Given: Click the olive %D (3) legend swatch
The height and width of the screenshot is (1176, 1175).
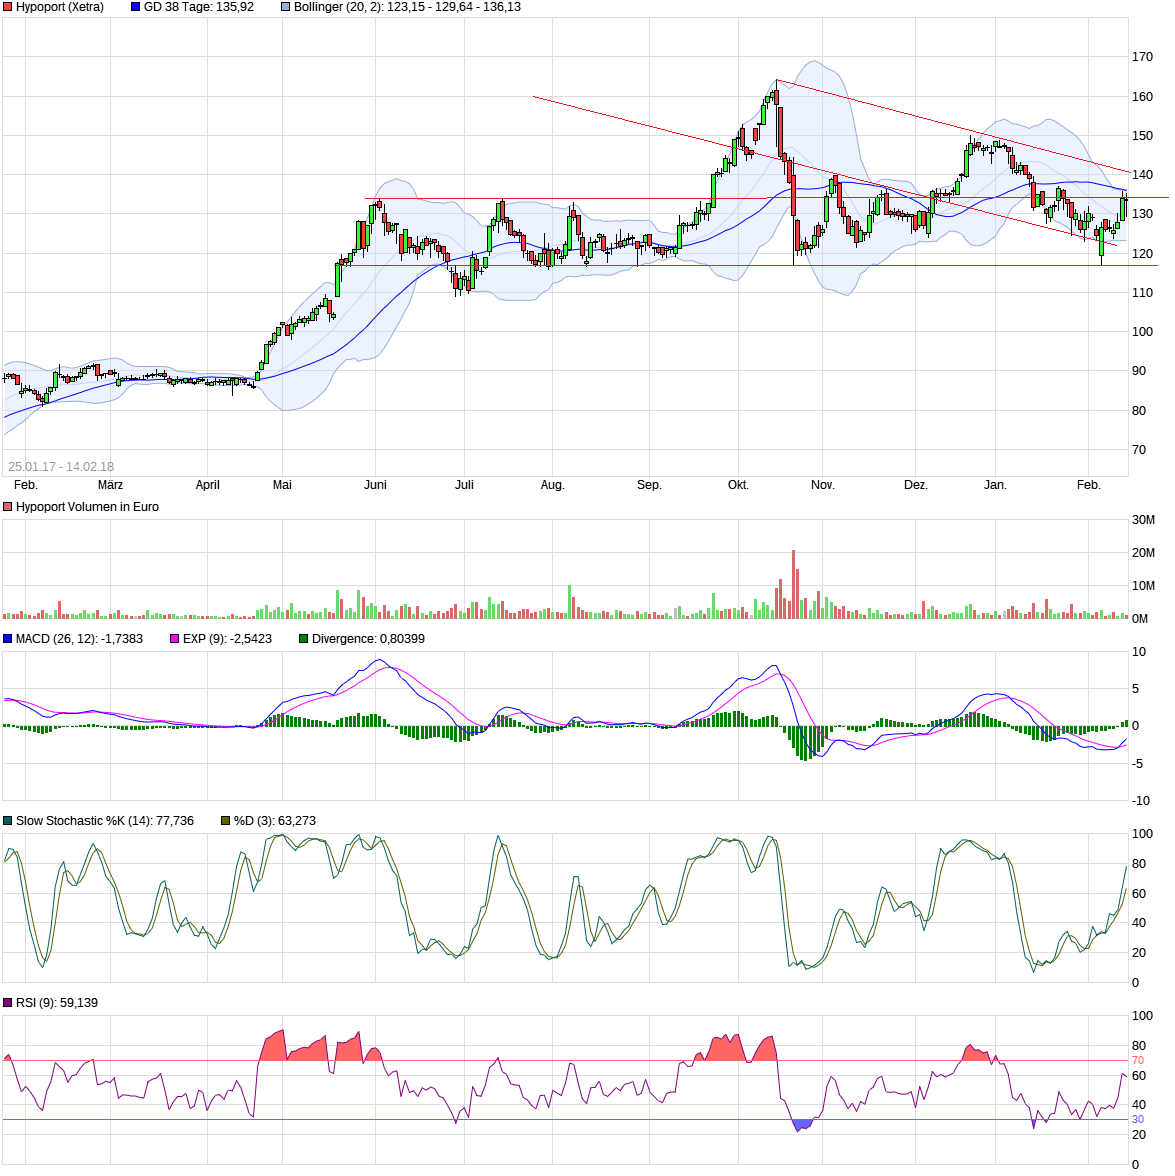Looking at the screenshot, I should [226, 821].
